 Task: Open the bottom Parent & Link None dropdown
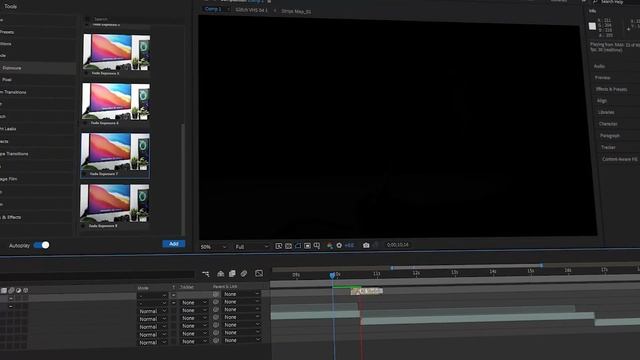point(241,340)
